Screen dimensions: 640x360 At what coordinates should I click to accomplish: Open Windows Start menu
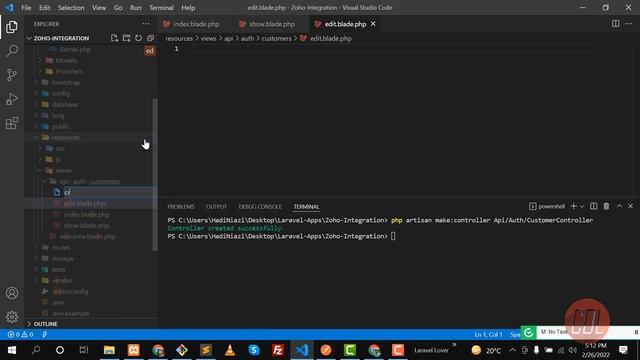coord(12,350)
